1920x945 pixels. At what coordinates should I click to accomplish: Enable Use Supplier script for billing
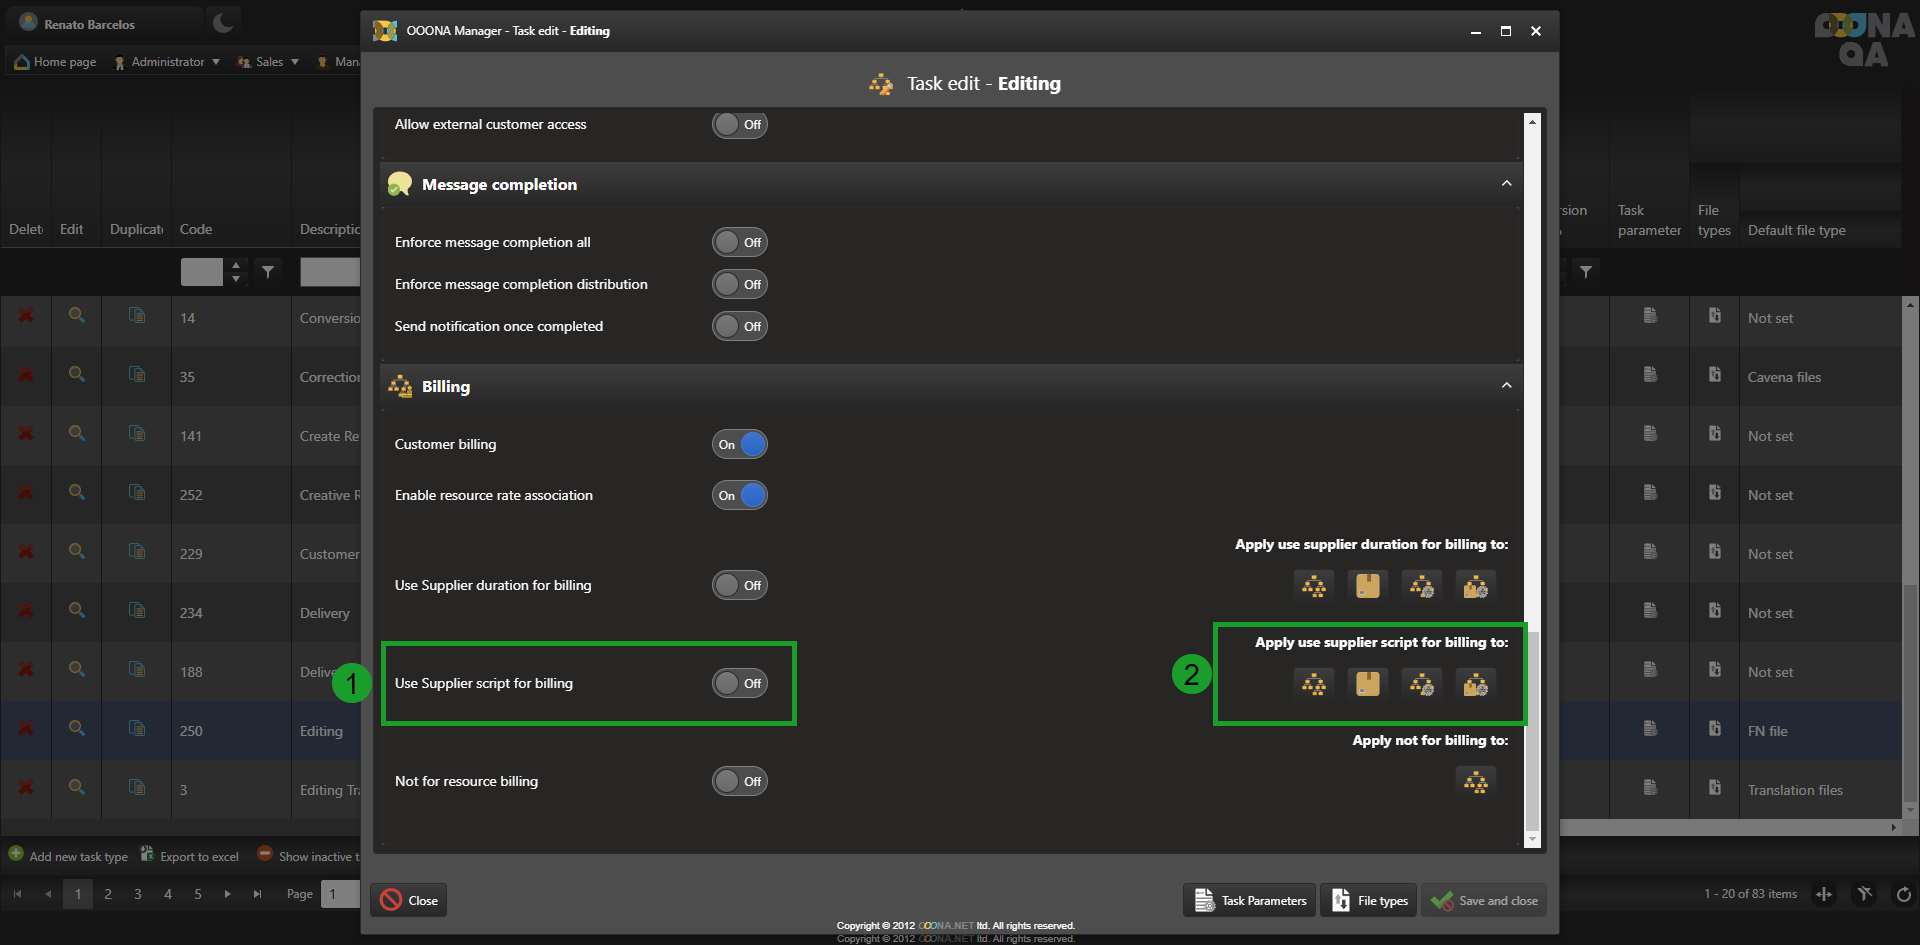coord(739,684)
